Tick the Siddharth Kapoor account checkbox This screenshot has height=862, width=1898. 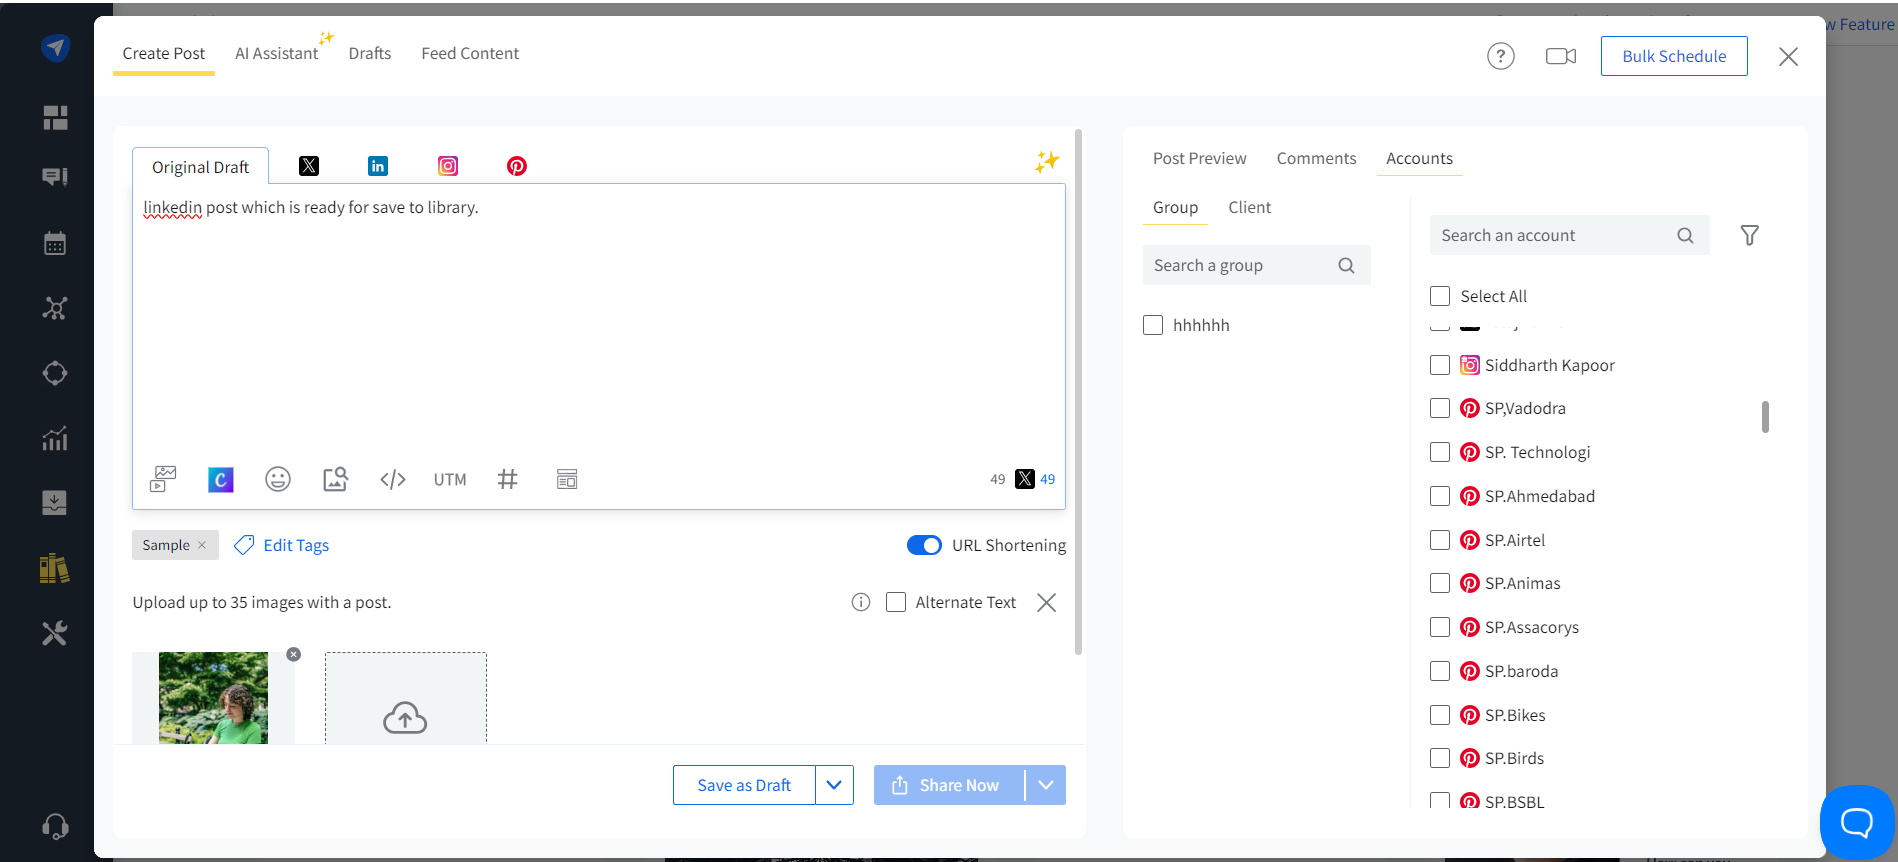click(x=1440, y=365)
